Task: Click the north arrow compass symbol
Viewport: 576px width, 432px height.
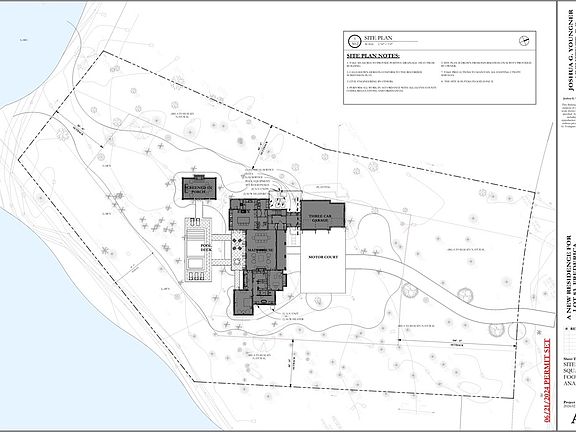Action: point(524,41)
